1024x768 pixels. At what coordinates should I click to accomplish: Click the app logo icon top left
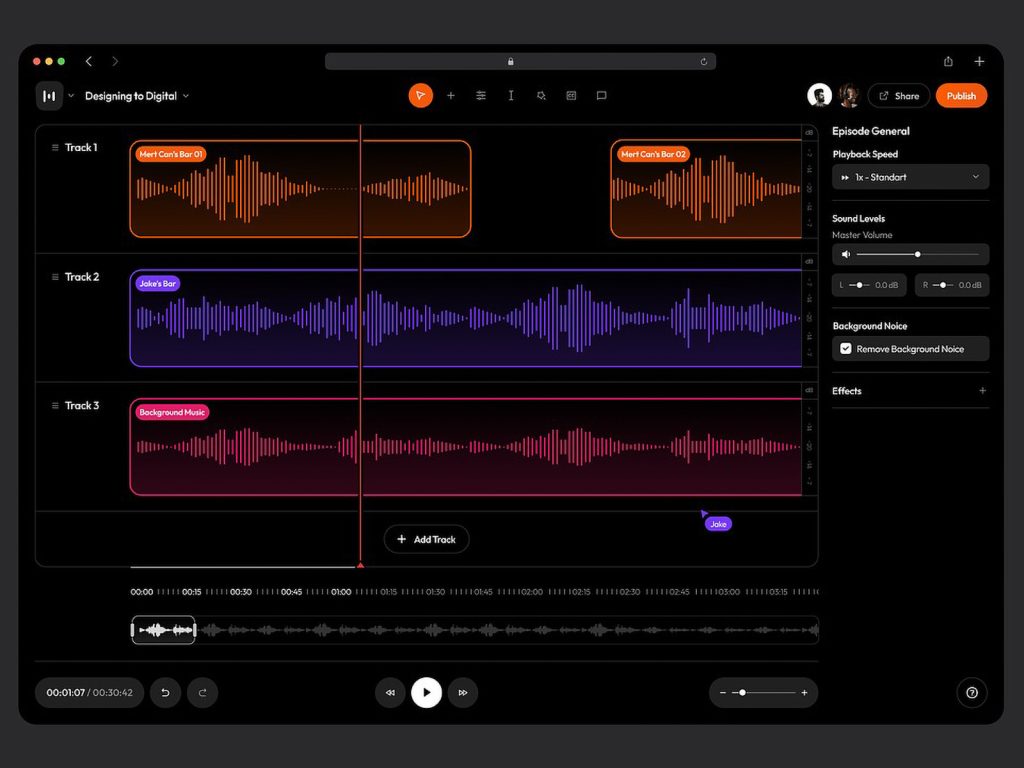pos(49,95)
